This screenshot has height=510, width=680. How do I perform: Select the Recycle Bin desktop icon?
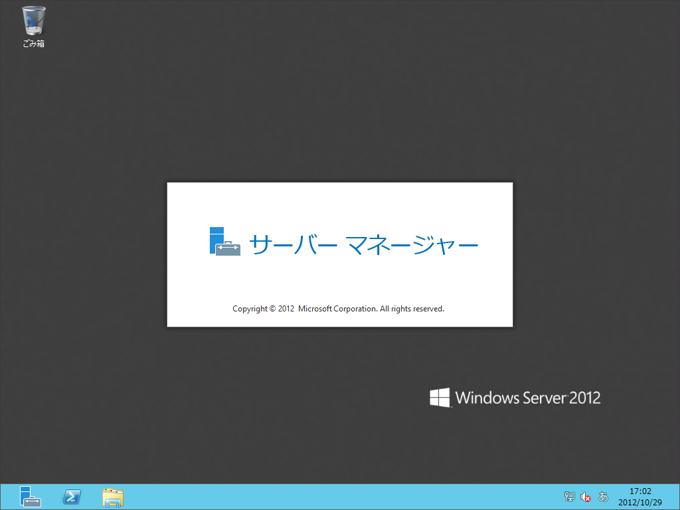pos(33,26)
